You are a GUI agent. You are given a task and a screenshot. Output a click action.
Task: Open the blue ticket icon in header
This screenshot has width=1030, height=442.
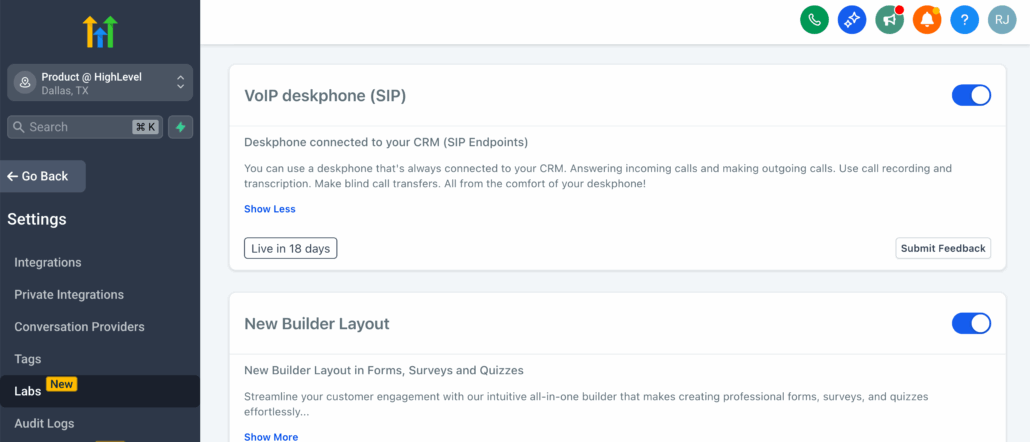tap(852, 19)
